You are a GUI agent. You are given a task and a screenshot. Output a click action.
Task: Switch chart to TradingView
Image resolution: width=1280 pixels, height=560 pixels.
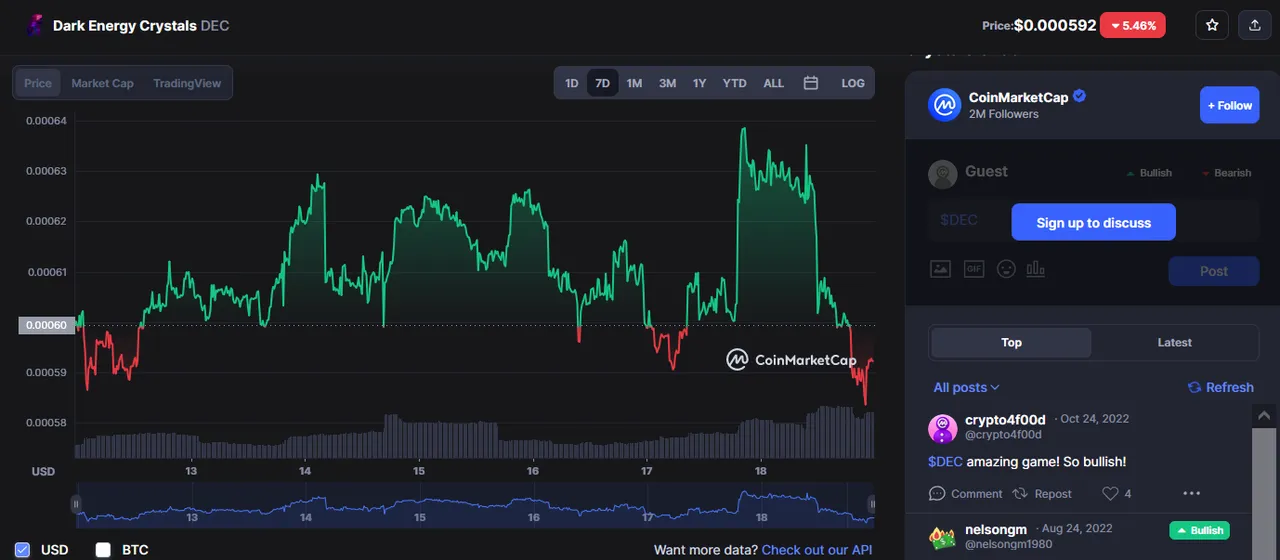pos(187,83)
